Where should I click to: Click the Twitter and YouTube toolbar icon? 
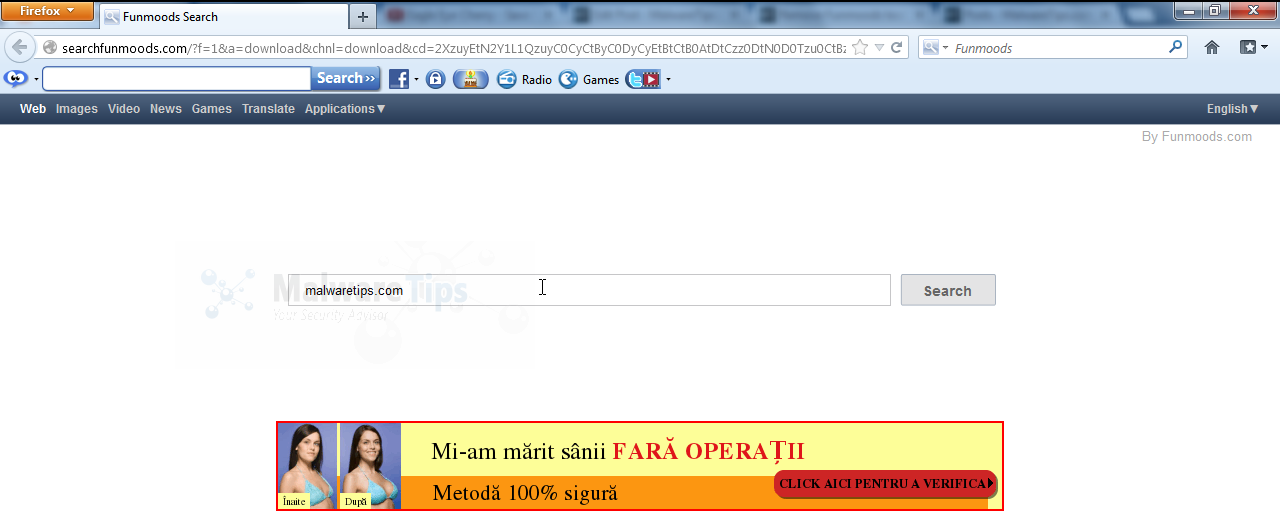643,79
